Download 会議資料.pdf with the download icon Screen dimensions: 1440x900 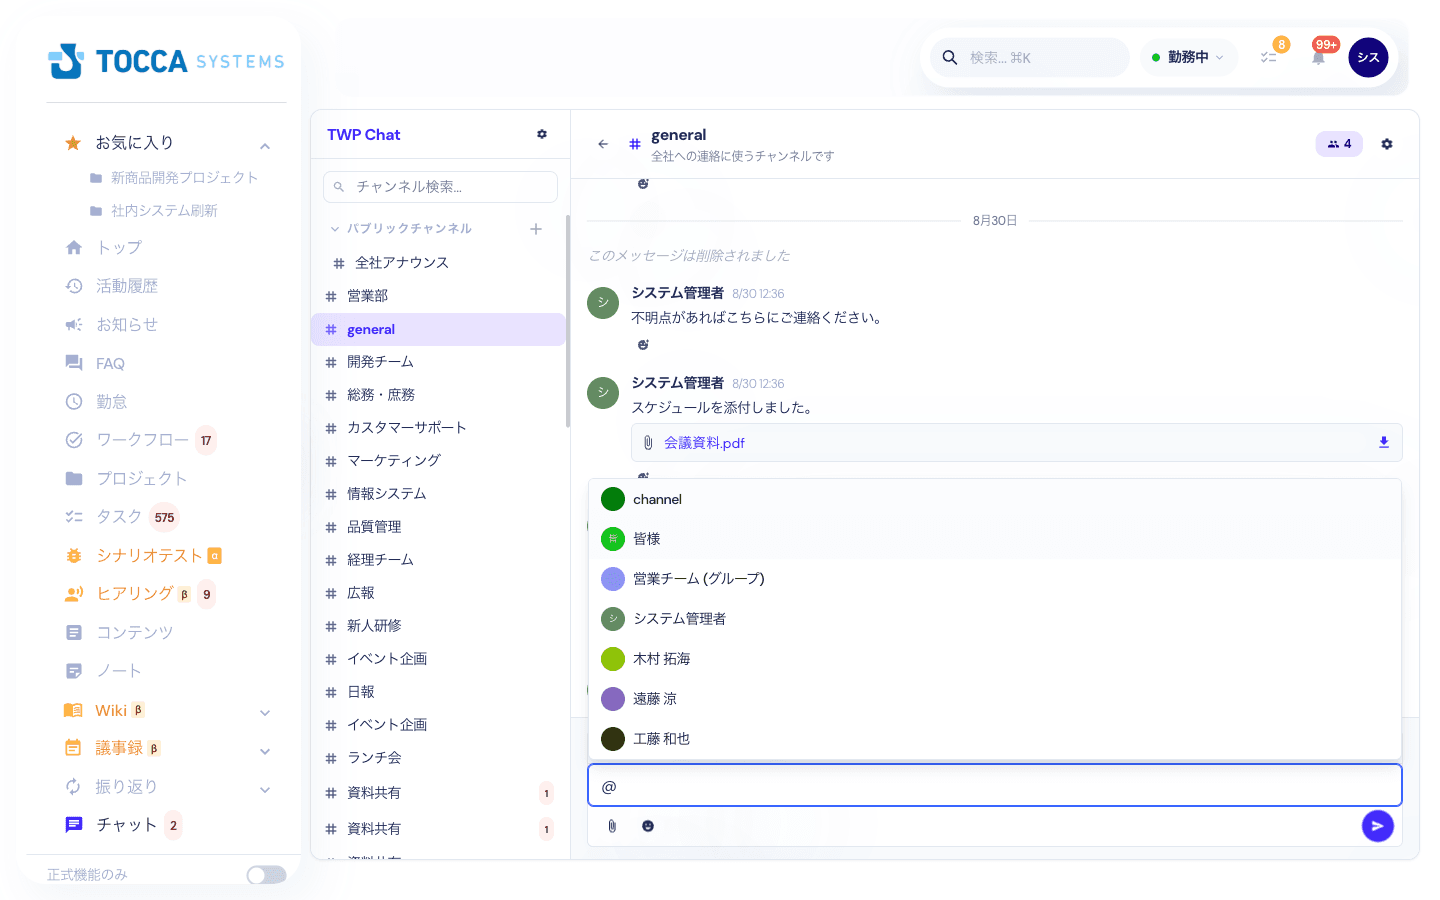point(1384,442)
